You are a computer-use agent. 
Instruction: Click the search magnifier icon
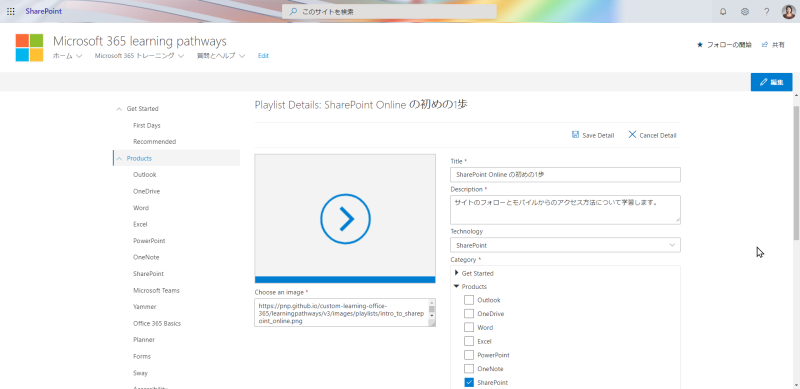293,11
